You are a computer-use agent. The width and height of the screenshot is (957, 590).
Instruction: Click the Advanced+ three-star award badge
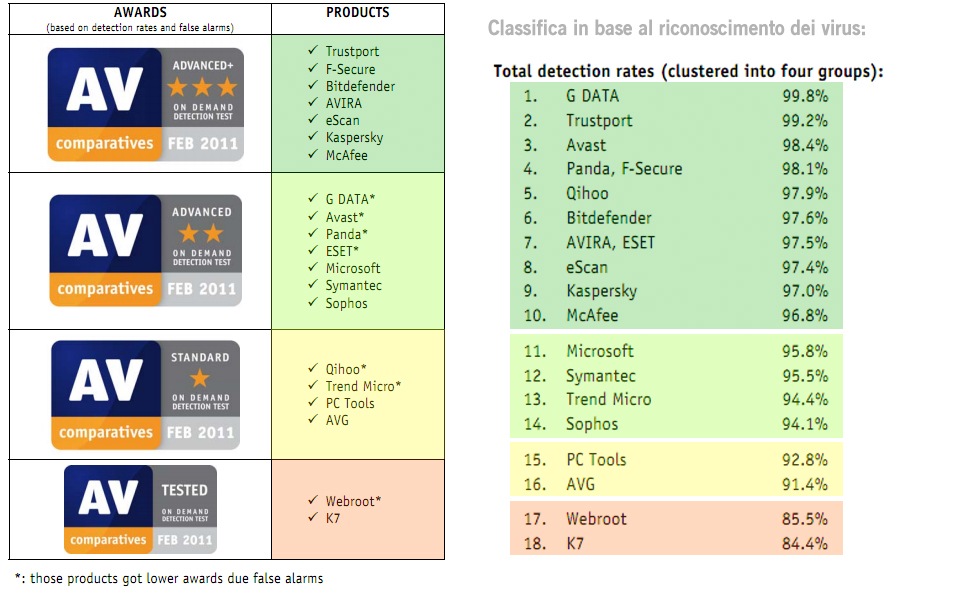tap(146, 104)
